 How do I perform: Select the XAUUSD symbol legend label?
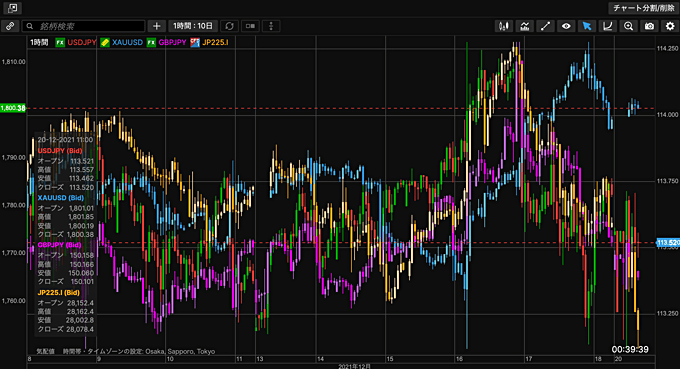tap(127, 42)
